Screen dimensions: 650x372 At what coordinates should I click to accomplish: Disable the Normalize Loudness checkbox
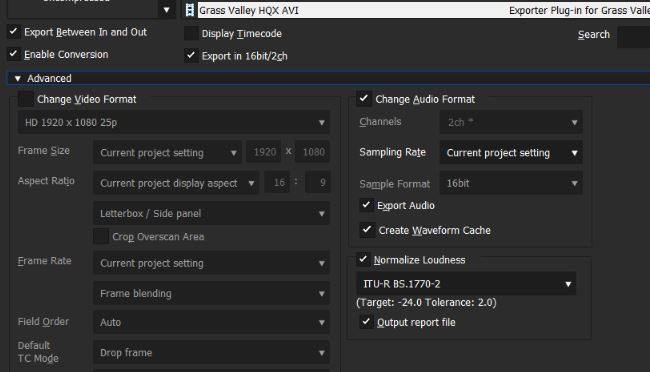click(x=363, y=260)
